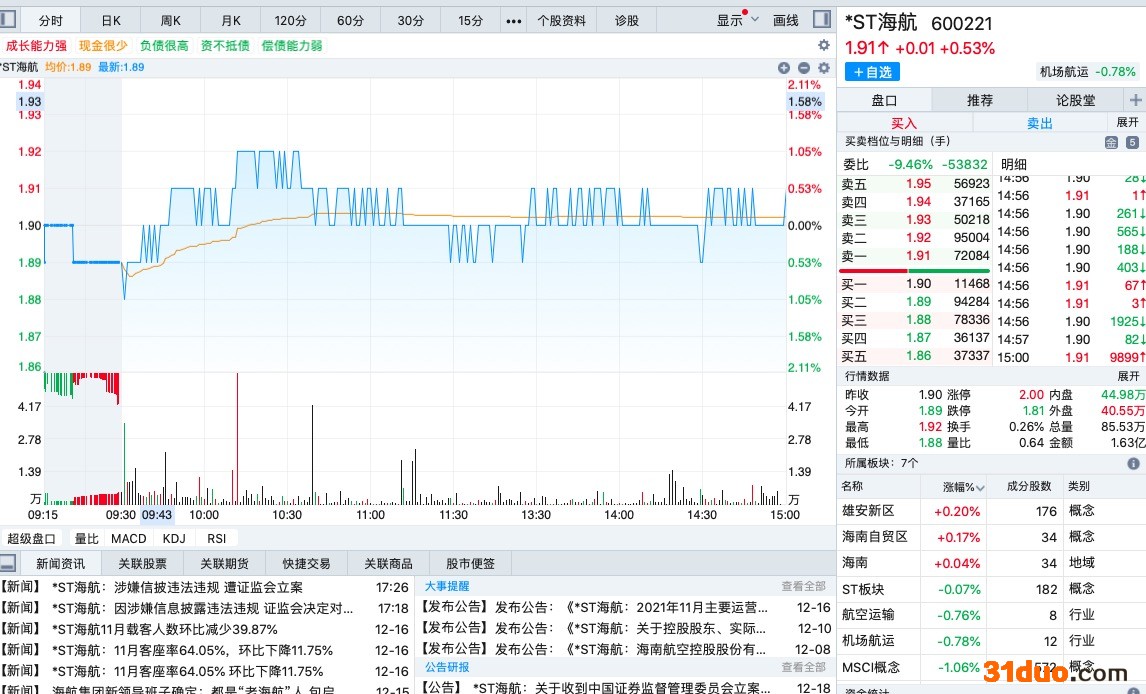点击买卖档位区域的「5」档位图标
The image size is (1146, 694).
(1133, 143)
